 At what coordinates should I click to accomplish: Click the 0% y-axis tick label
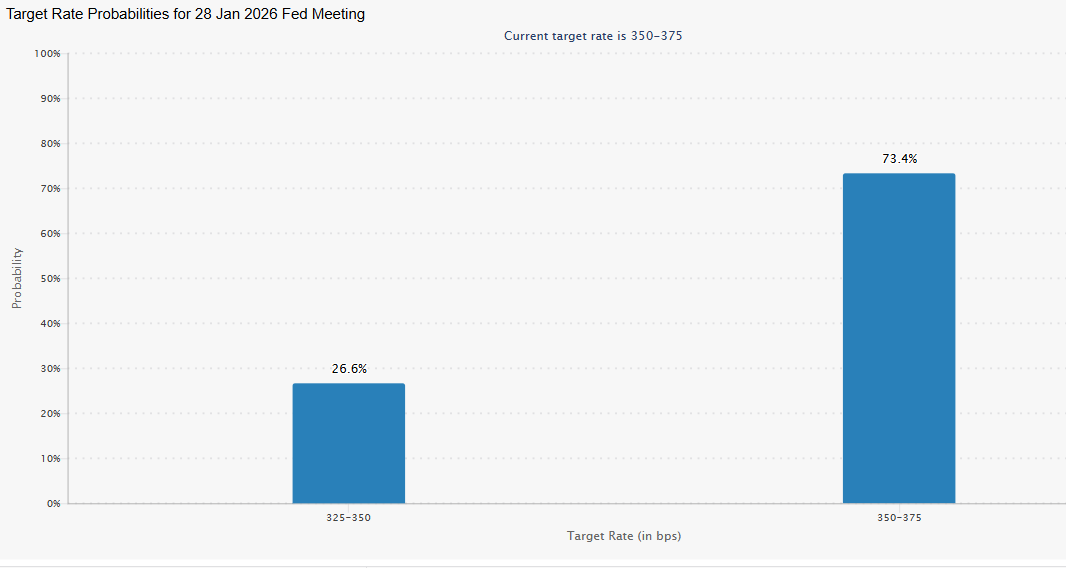click(53, 504)
